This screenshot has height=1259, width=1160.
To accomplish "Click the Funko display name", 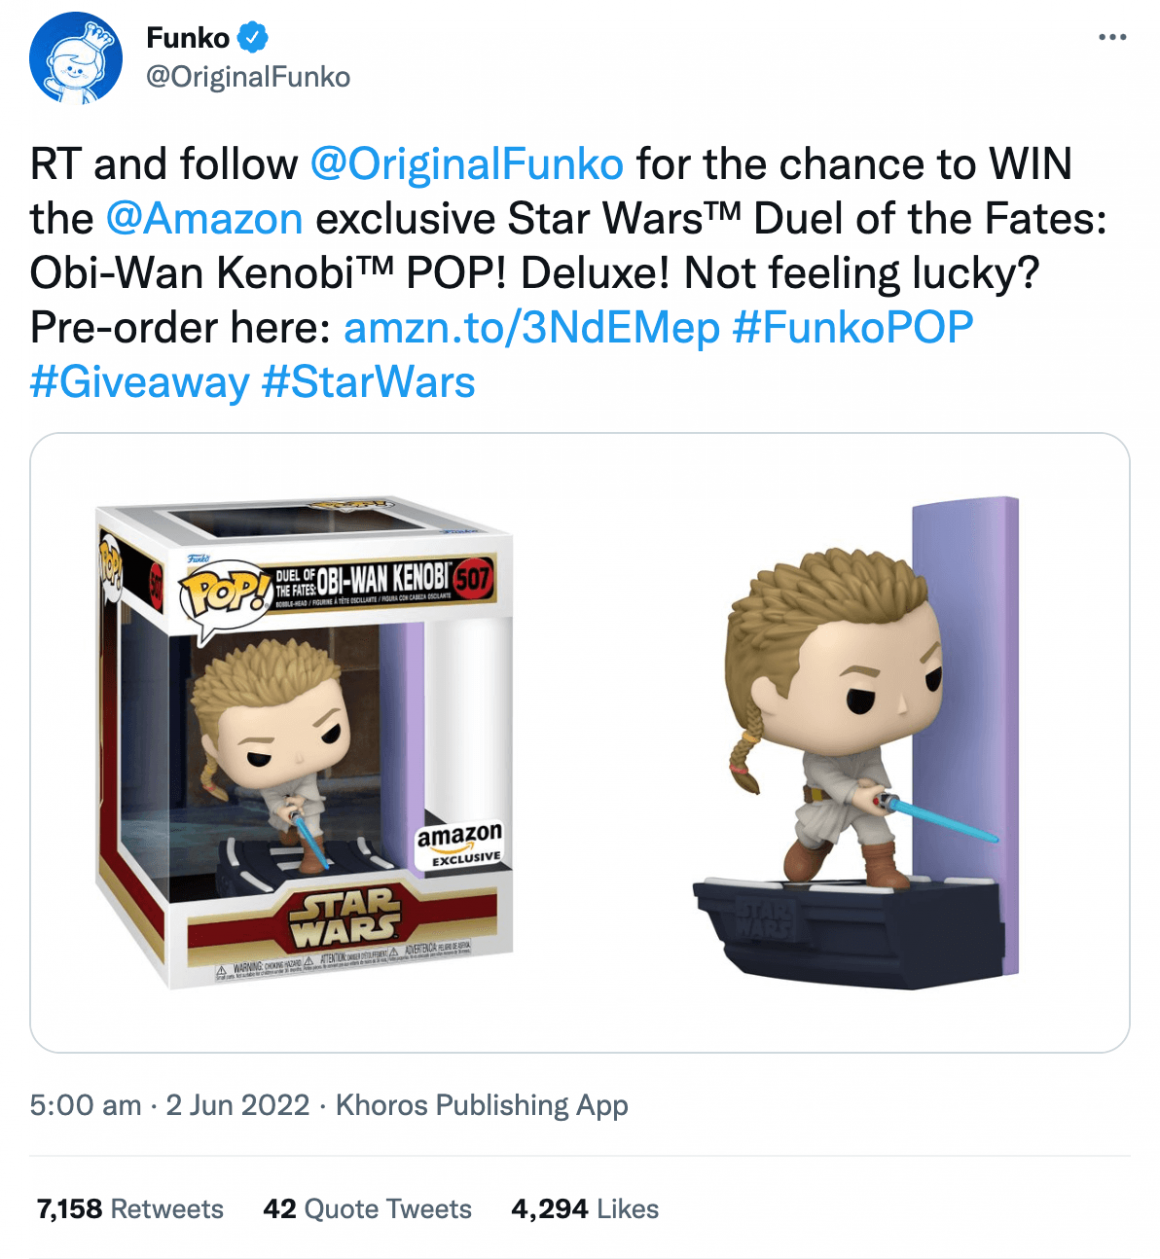I will pos(188,38).
